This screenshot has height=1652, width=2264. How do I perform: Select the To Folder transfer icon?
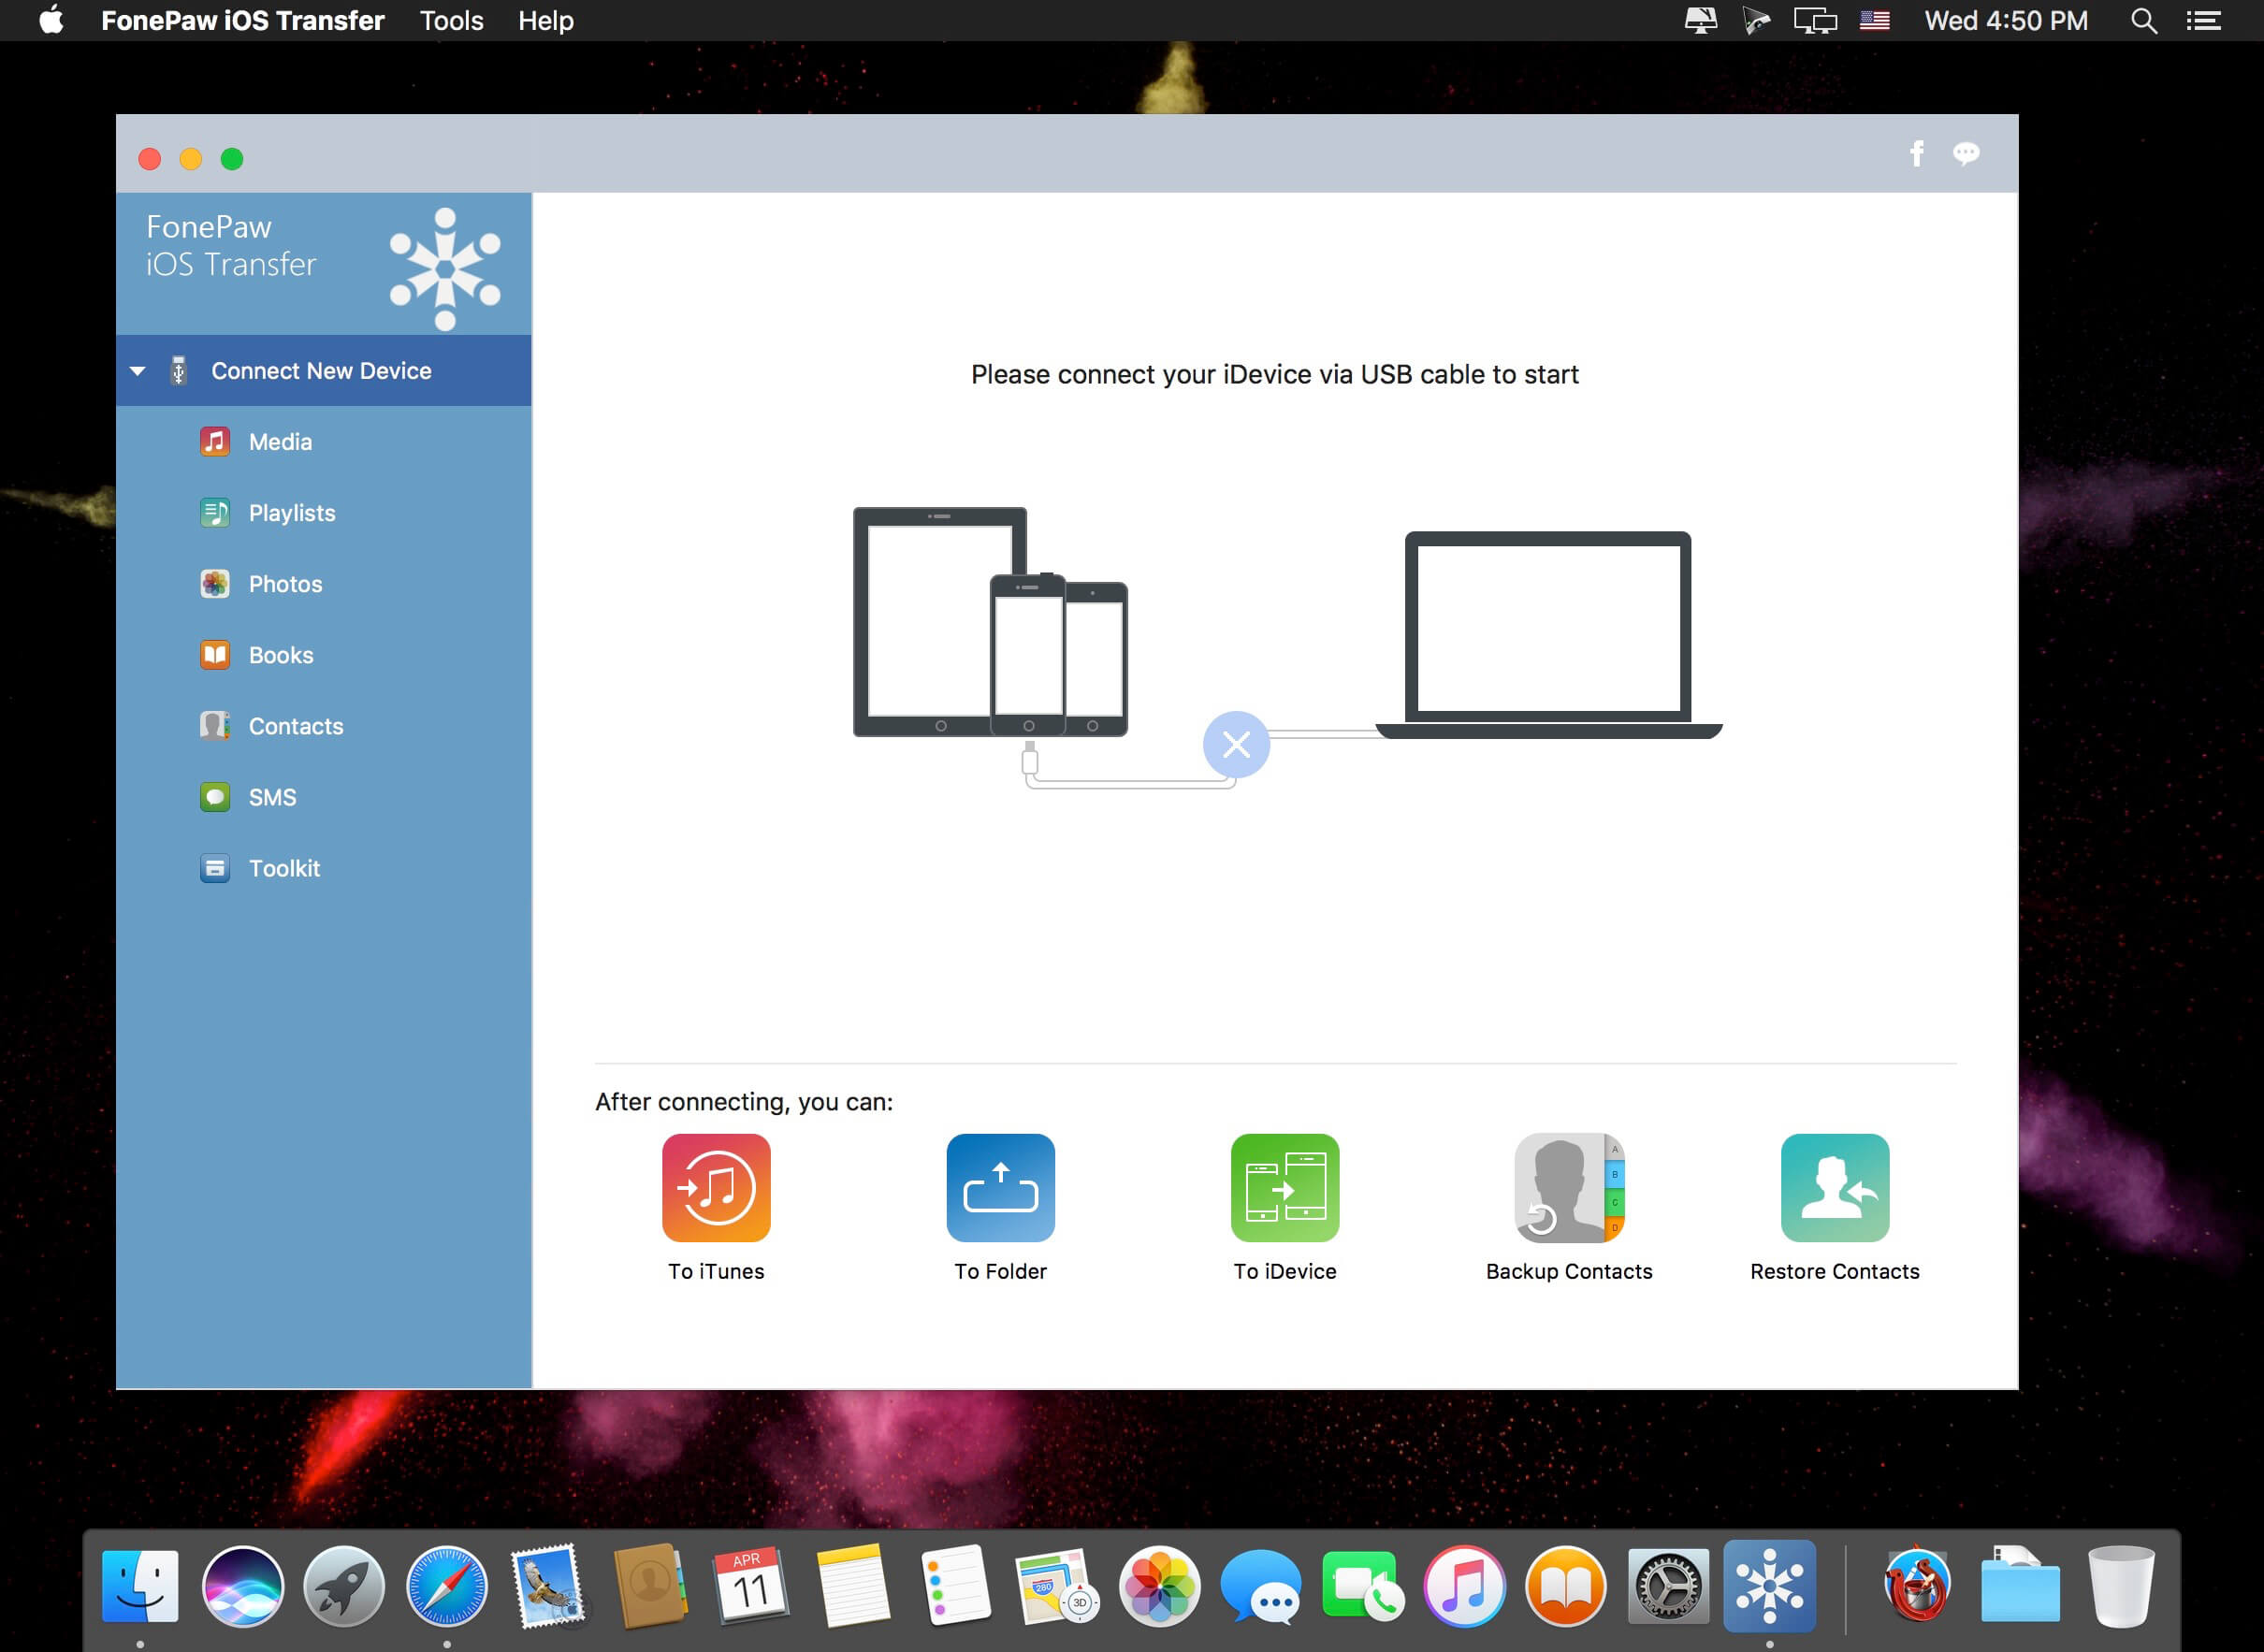[x=1002, y=1186]
